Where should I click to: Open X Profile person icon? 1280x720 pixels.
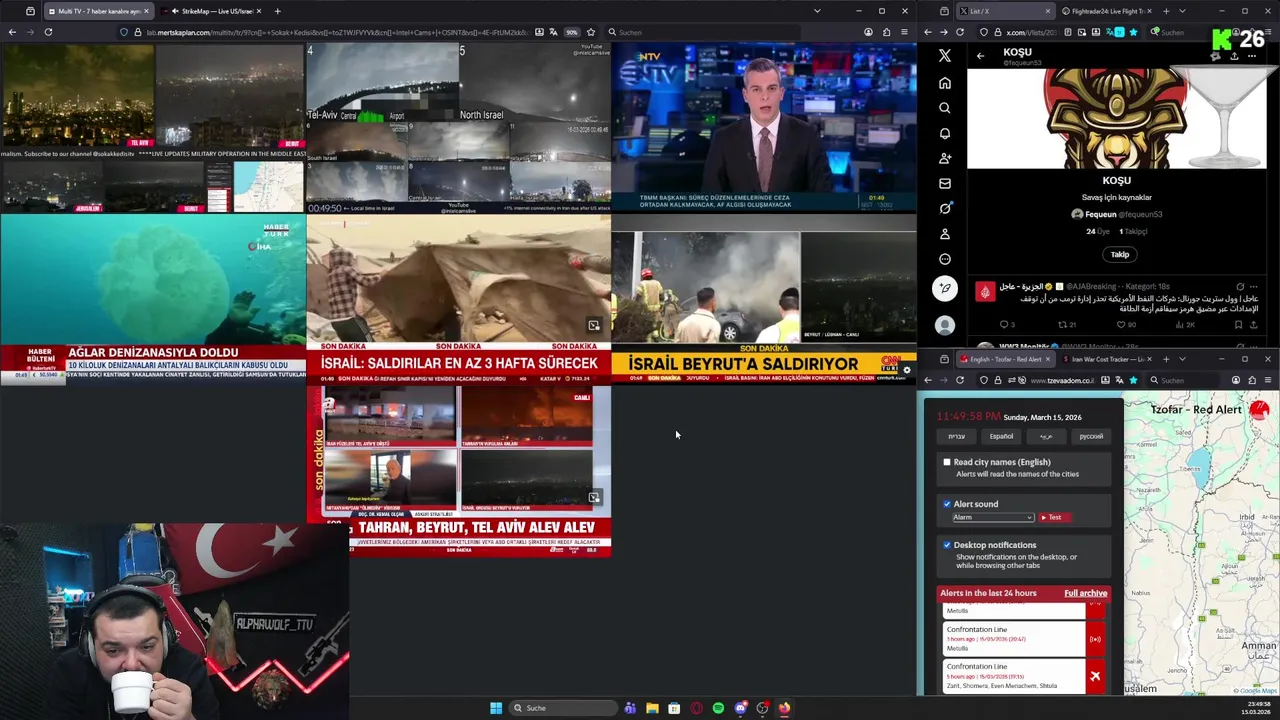(944, 233)
